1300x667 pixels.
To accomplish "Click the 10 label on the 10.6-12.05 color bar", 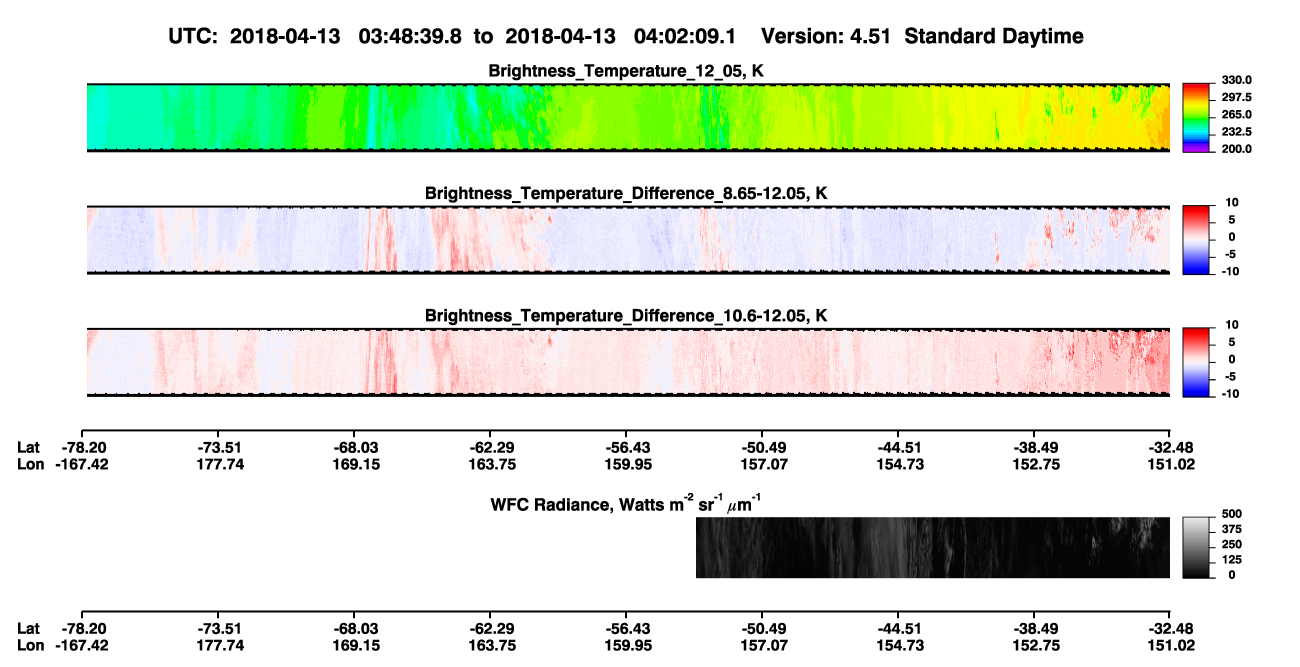I will point(1233,325).
